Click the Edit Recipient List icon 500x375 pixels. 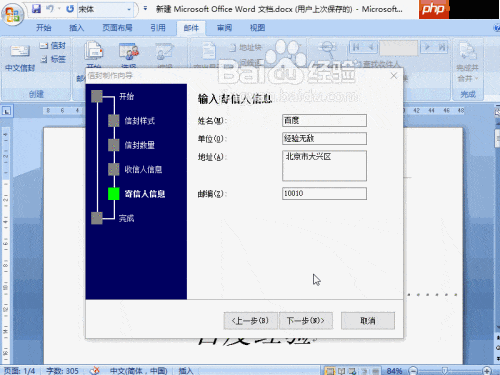pos(165,52)
